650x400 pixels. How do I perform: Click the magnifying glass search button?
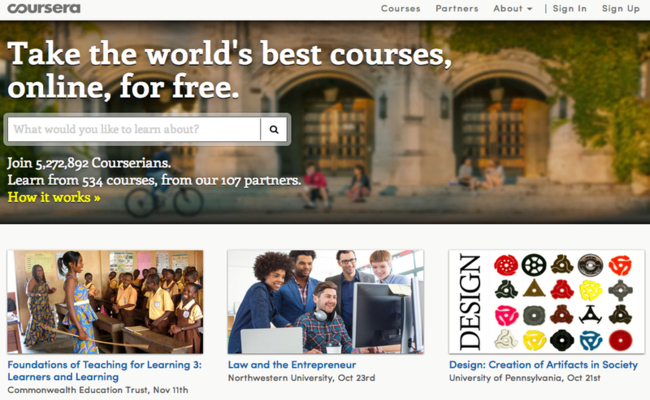(x=274, y=129)
